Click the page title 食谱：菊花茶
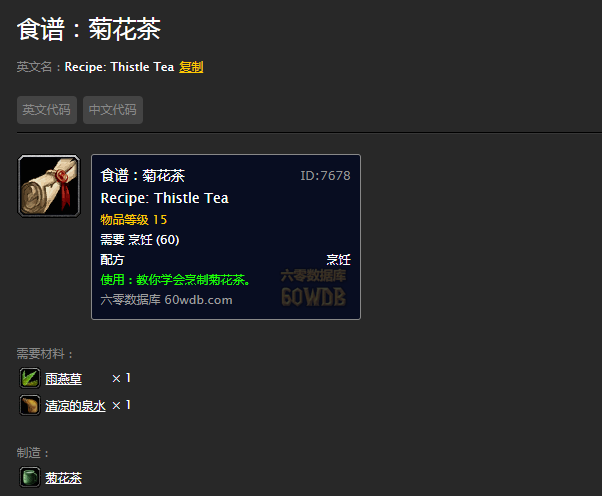The image size is (602, 496). pyautogui.click(x=89, y=29)
